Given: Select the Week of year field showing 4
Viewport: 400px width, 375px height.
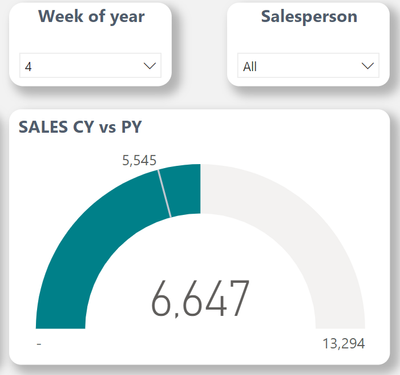Looking at the screenshot, I should 90,65.
